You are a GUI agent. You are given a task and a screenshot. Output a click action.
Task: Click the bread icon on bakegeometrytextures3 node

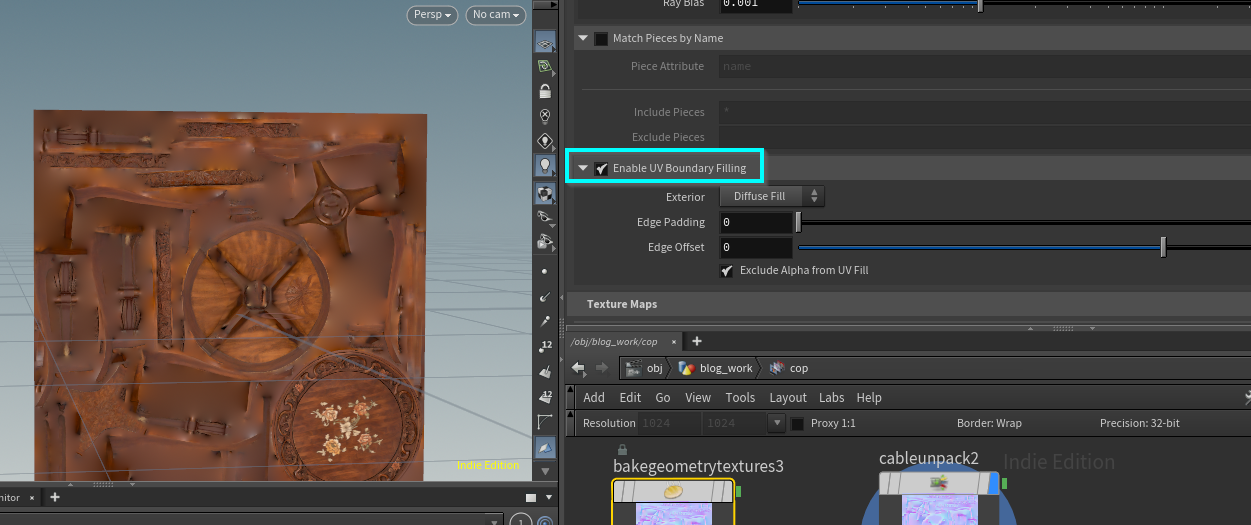(x=673, y=491)
